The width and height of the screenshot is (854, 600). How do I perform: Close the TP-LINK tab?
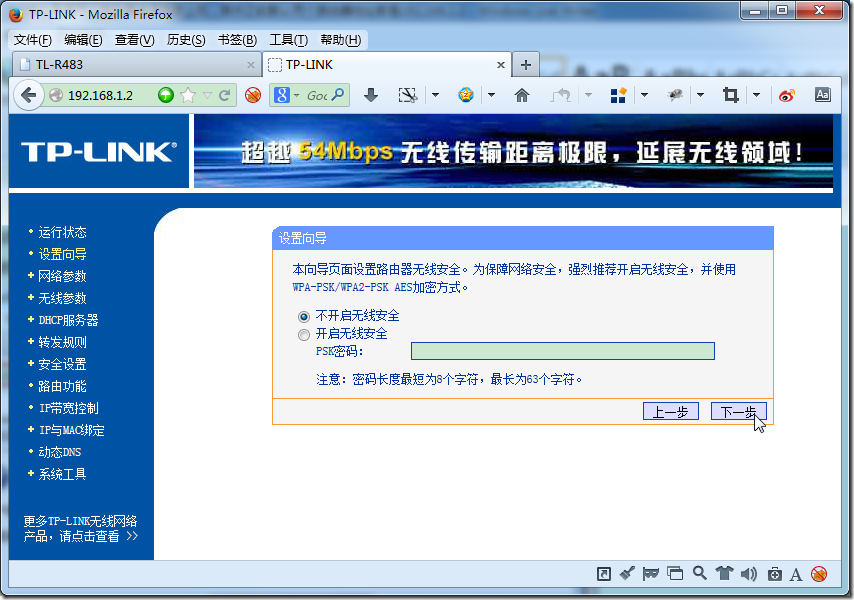(x=501, y=65)
